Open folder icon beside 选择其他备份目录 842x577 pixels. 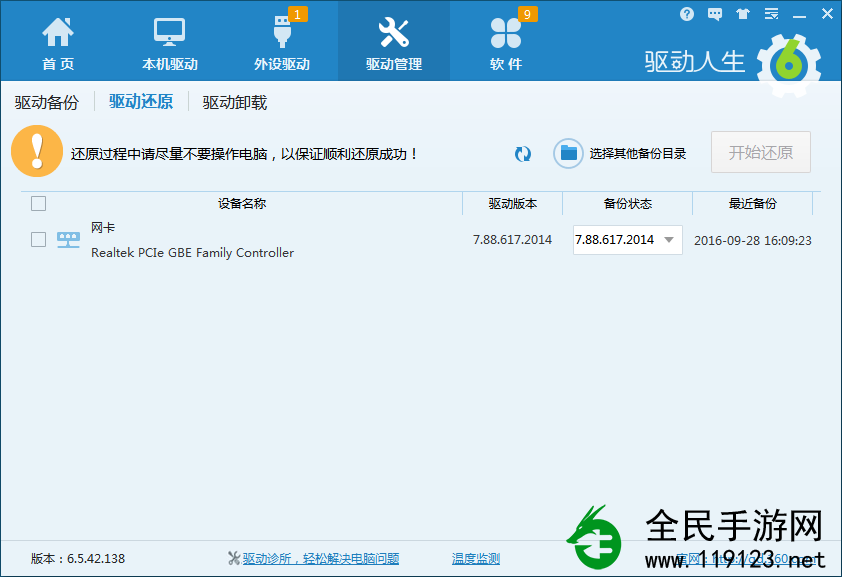[x=567, y=154]
